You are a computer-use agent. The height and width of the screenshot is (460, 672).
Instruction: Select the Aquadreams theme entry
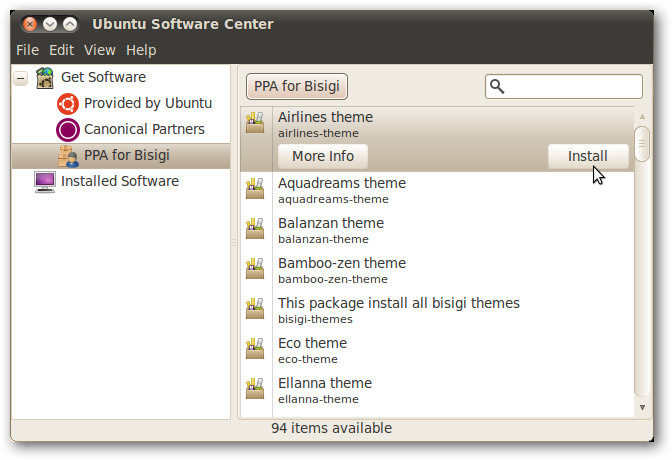pyautogui.click(x=437, y=191)
